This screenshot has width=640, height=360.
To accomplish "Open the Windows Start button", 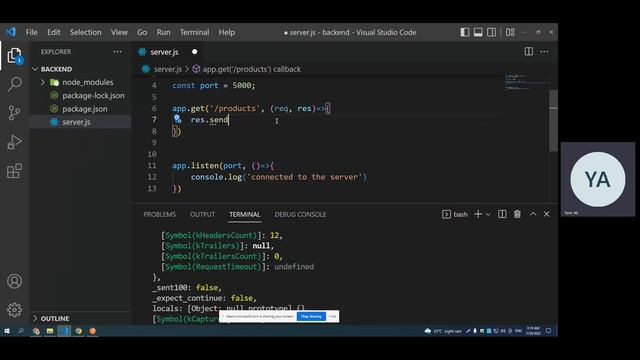I will 7,331.
